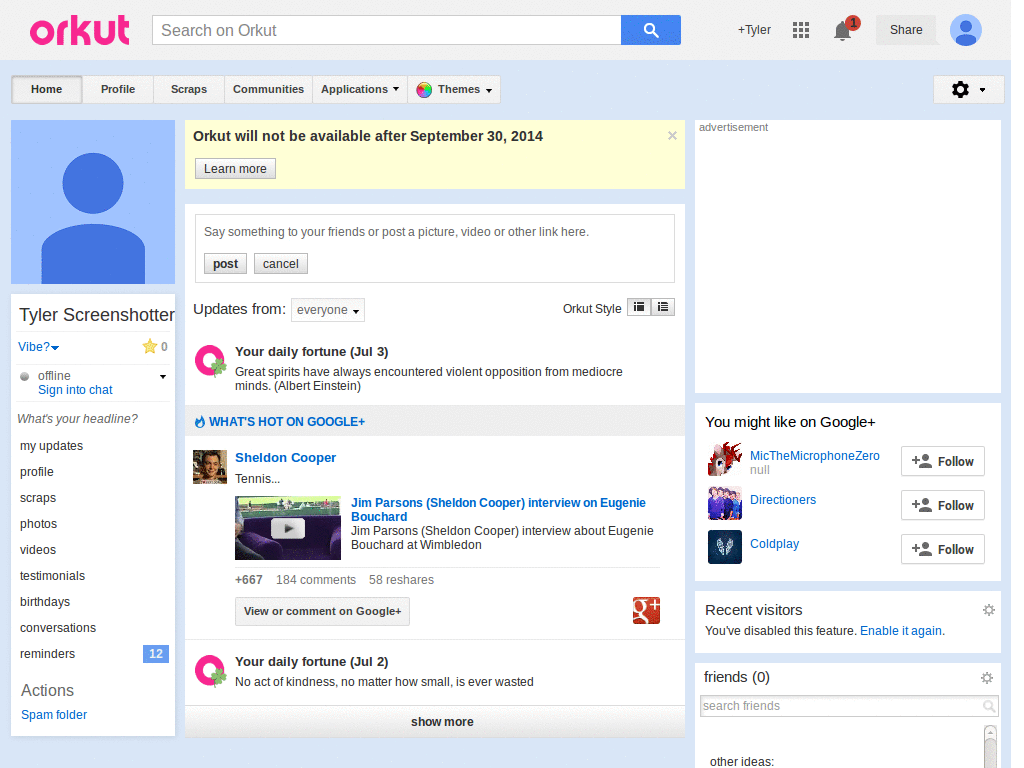Image resolution: width=1024 pixels, height=768 pixels.
Task: Click the search friends magnifier icon
Action: (x=989, y=706)
